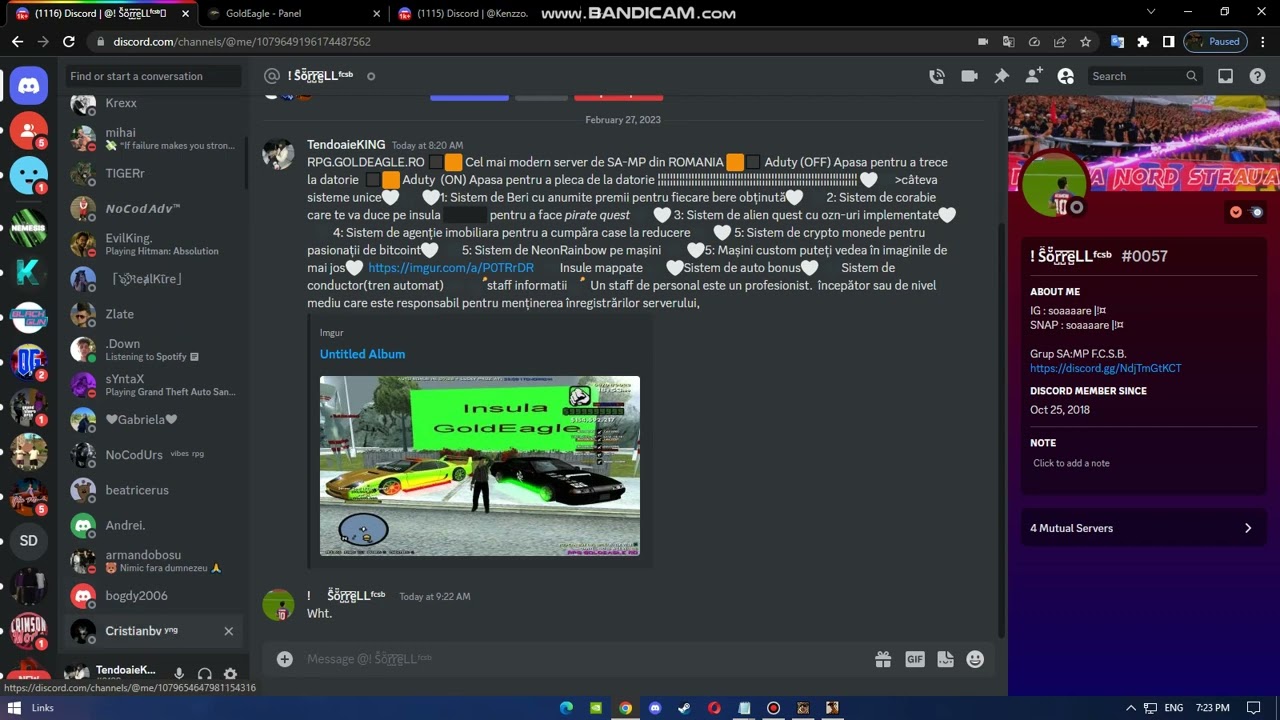Screen dimensions: 1280x720
Task: Hide the user profile panel
Action: pos(1066,76)
